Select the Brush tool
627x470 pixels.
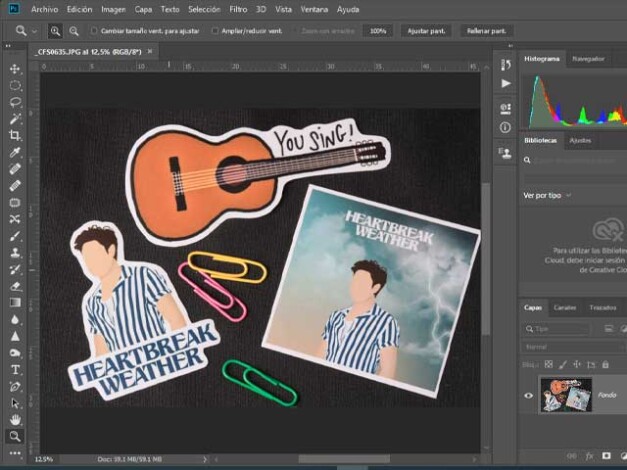point(15,236)
